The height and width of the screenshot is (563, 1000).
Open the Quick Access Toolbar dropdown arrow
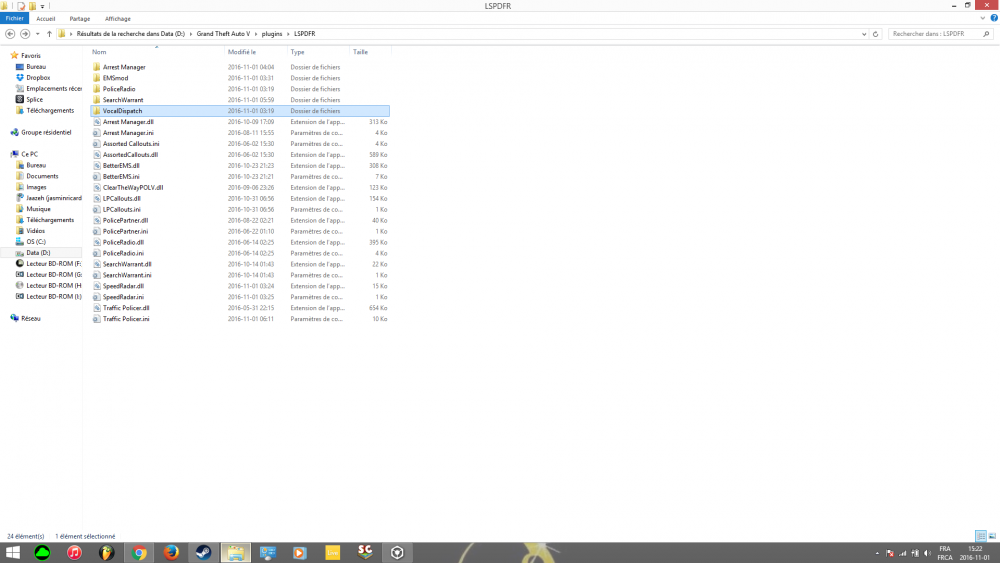click(x=43, y=6)
